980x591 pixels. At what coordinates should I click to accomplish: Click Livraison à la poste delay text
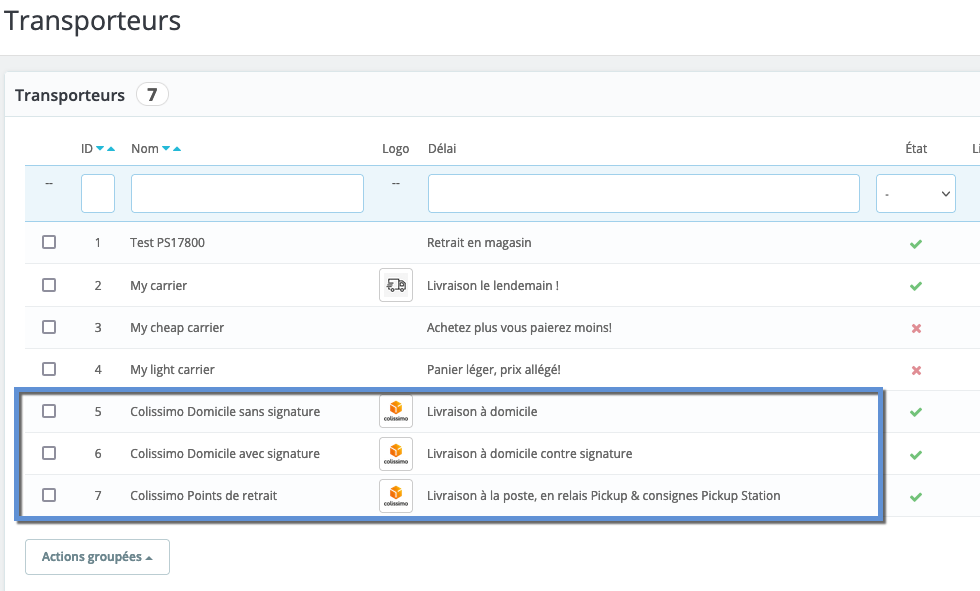(604, 495)
